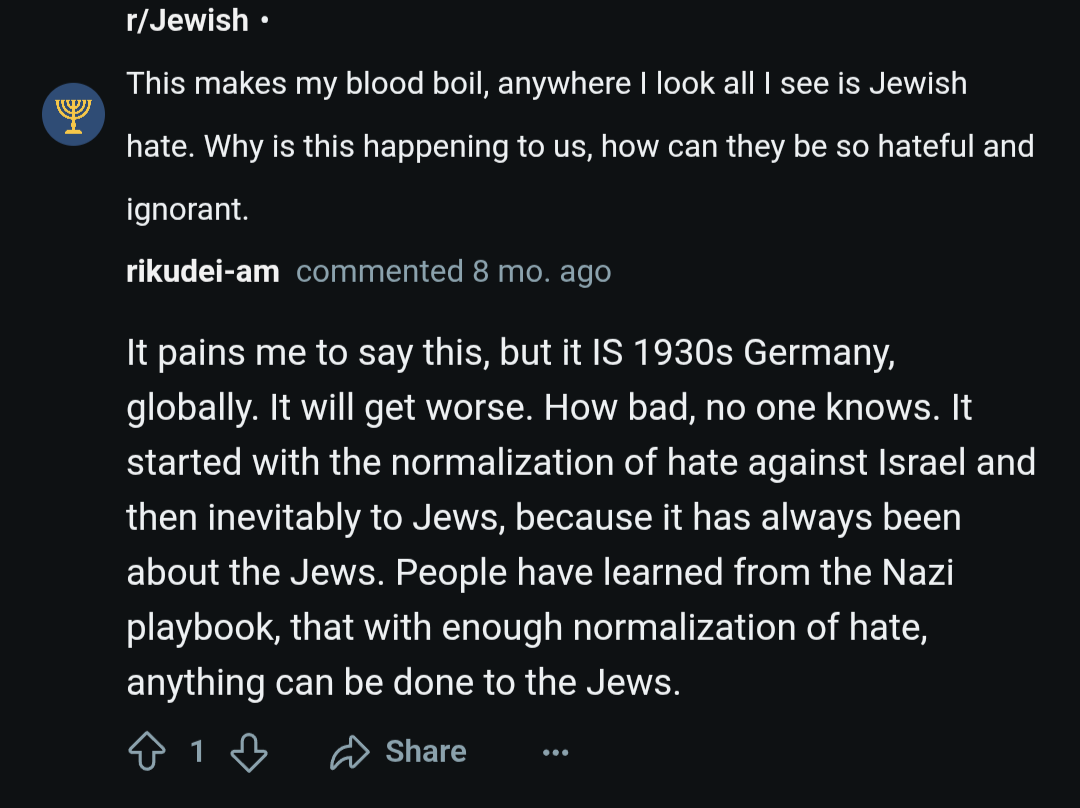1080x808 pixels.
Task: Open rikudei-am's user profile
Action: [202, 271]
